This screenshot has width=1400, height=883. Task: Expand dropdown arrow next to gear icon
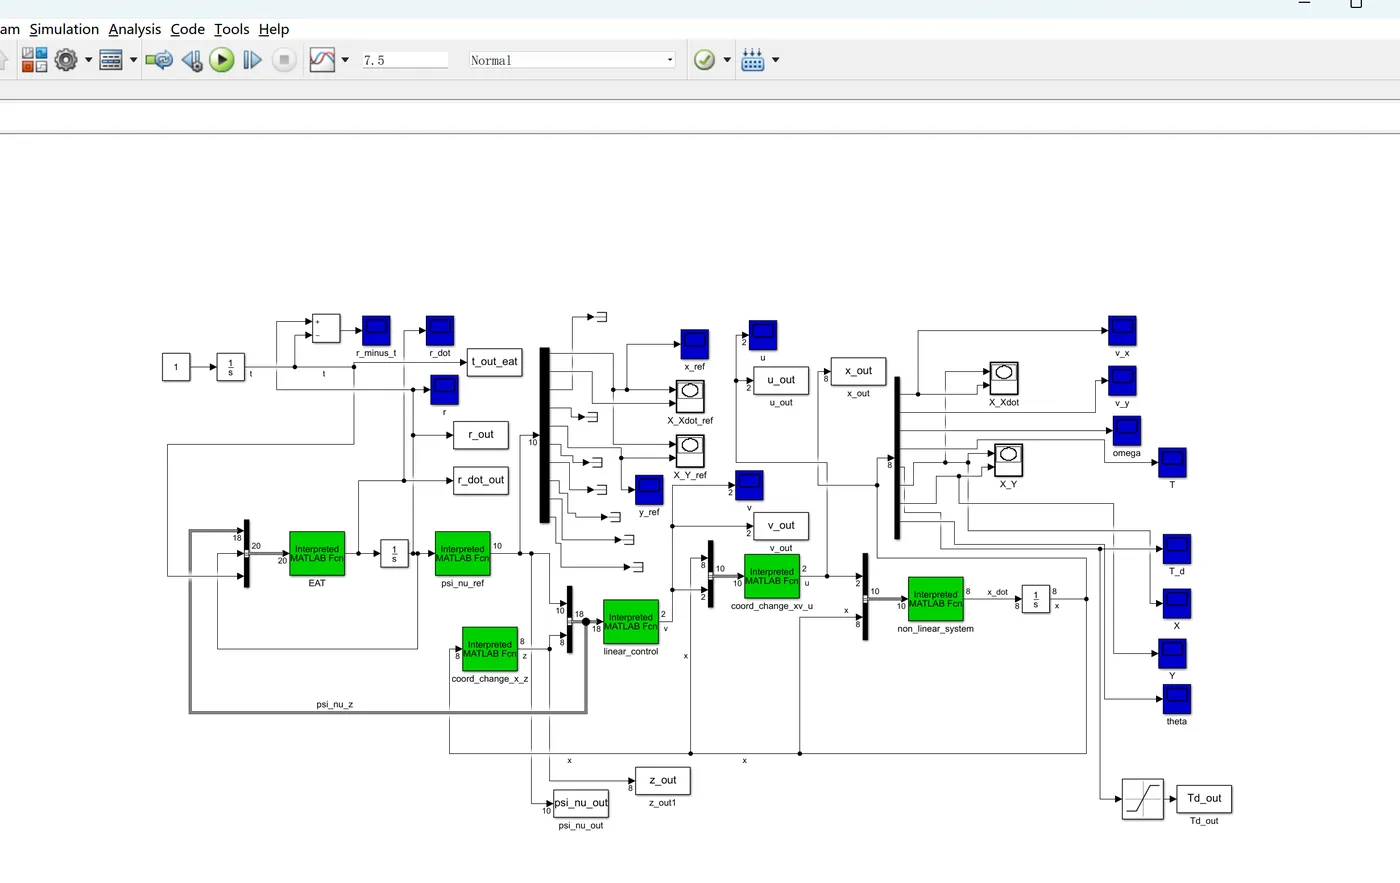pyautogui.click(x=88, y=60)
